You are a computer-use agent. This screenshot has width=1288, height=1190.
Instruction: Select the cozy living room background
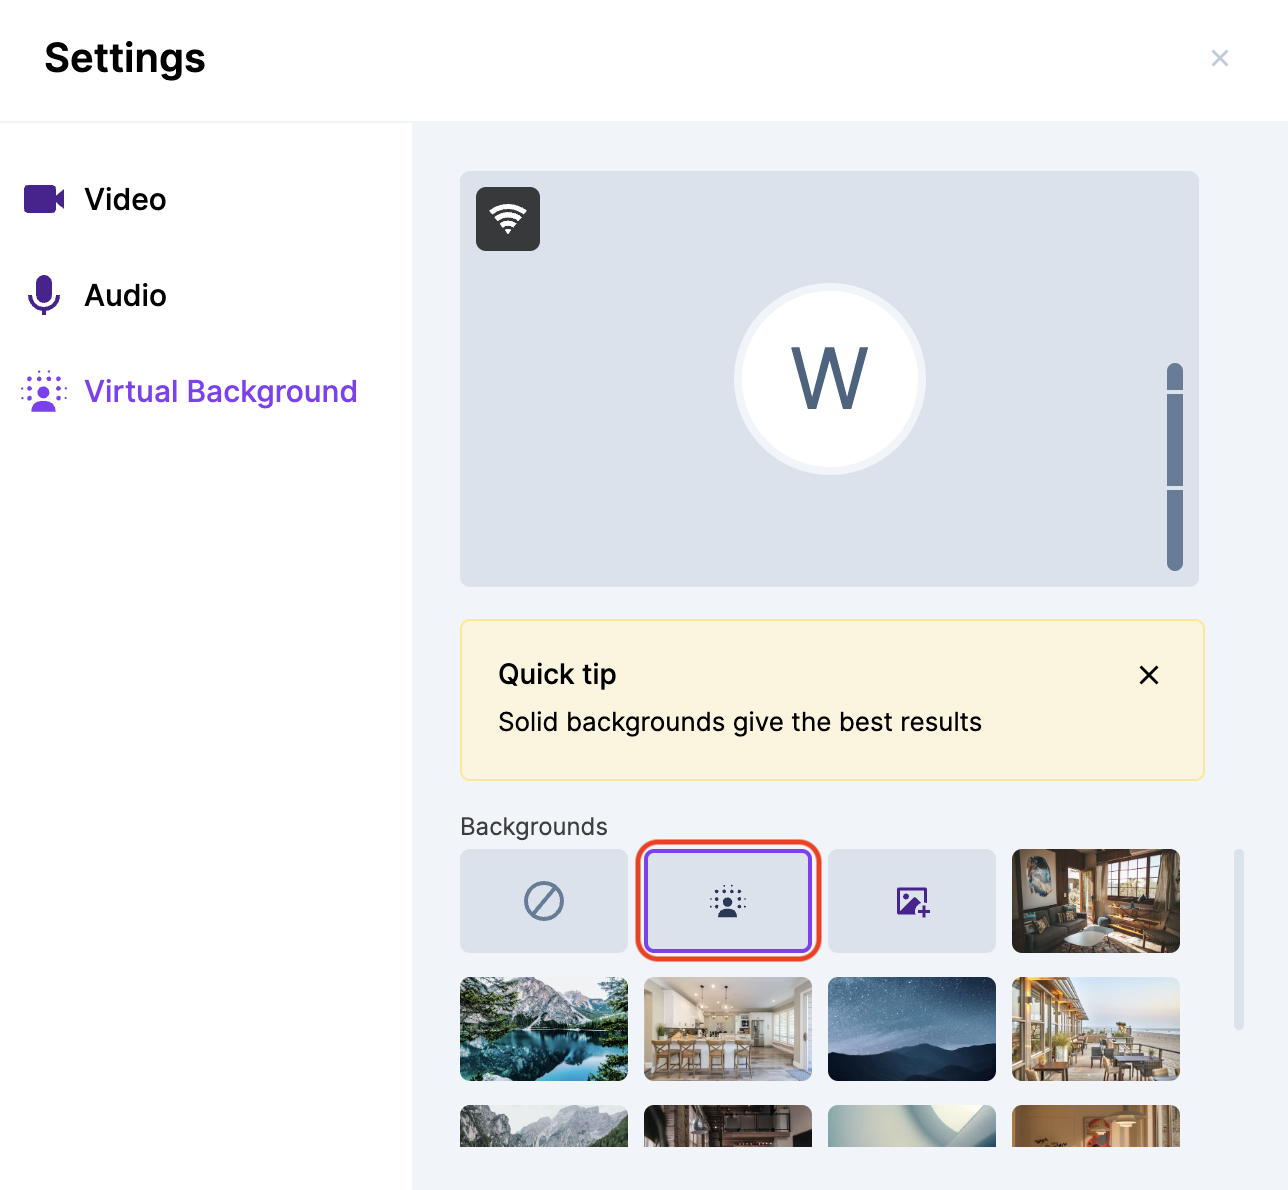click(x=1095, y=901)
